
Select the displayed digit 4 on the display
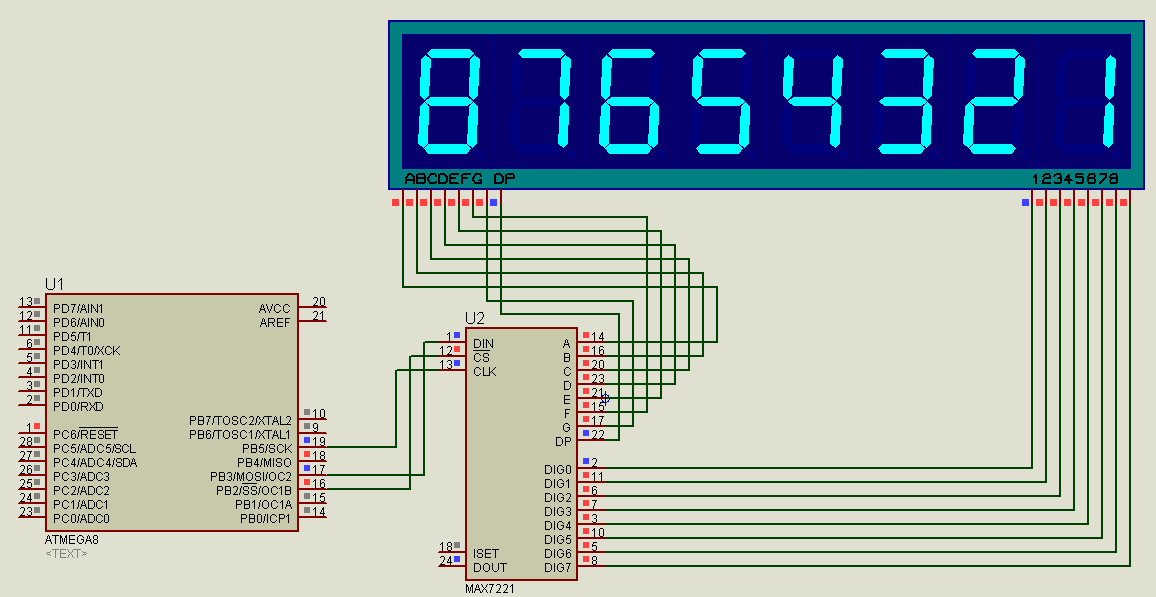point(812,101)
